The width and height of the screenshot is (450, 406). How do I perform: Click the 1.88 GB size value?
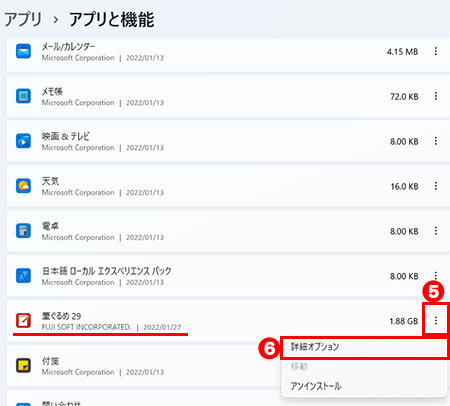coord(404,321)
